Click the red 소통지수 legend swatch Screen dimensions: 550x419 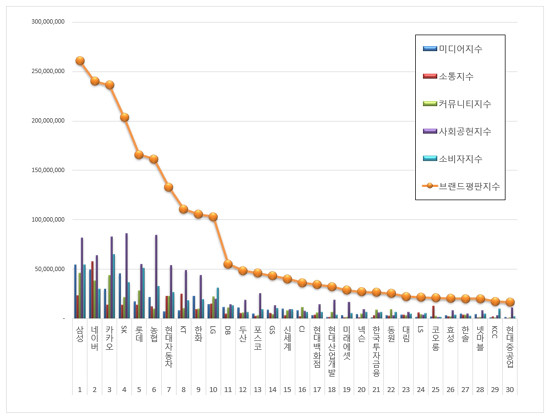click(430, 76)
